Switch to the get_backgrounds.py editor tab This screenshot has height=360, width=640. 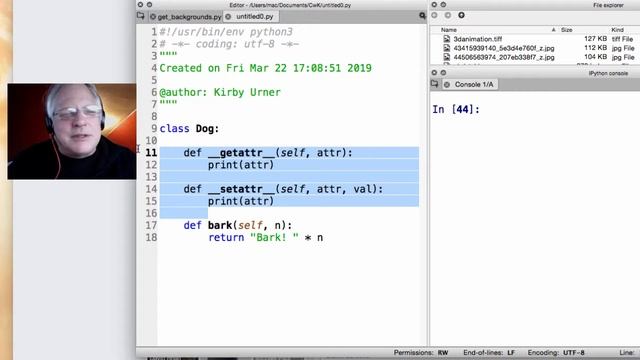(x=189, y=17)
